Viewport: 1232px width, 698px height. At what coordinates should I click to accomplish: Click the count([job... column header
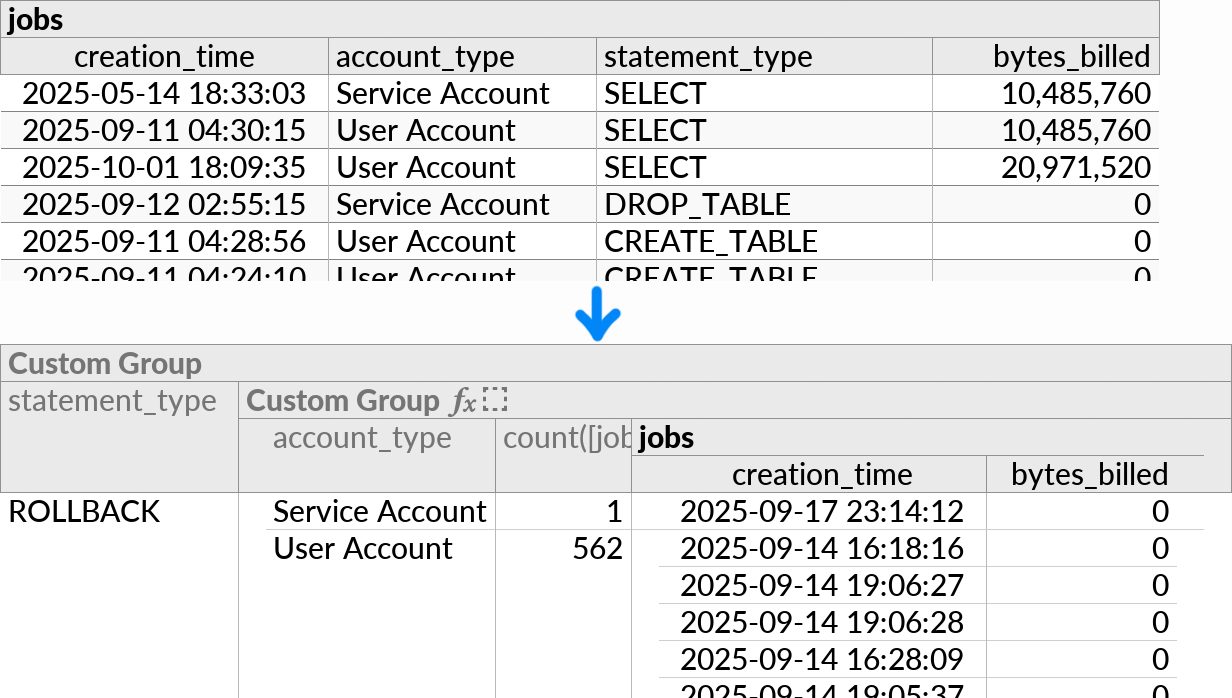tap(567, 437)
